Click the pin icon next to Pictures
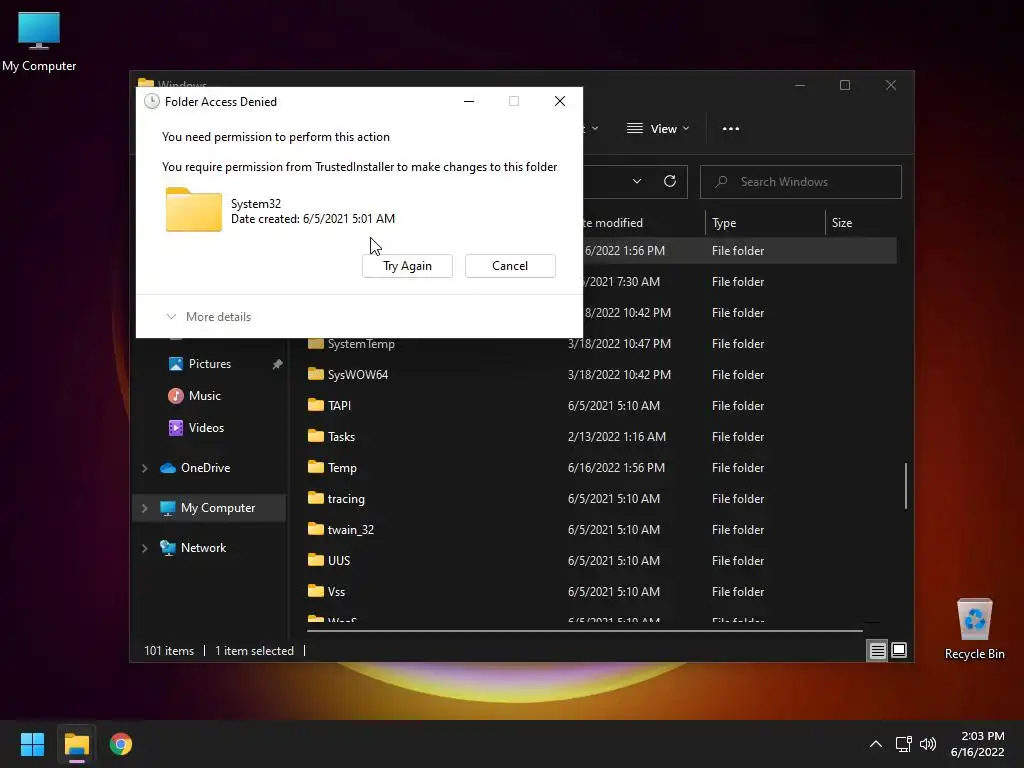The width and height of the screenshot is (1024, 768). click(278, 364)
